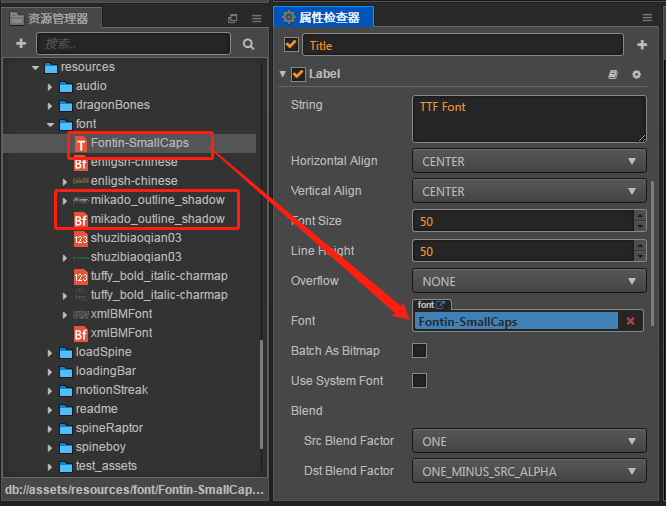The height and width of the screenshot is (506, 666).
Task: Click the Title node name field
Action: (x=463, y=45)
